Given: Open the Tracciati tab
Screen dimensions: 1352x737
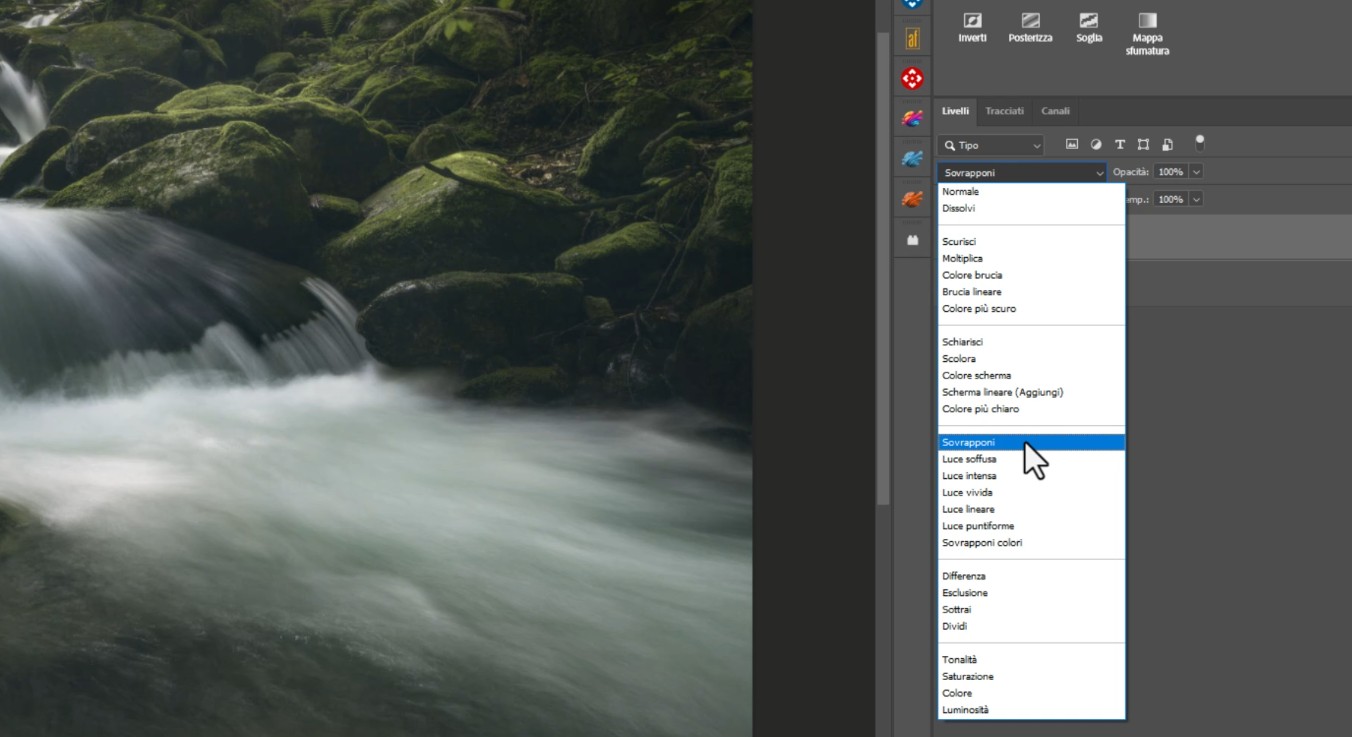Looking at the screenshot, I should pos(1004,111).
